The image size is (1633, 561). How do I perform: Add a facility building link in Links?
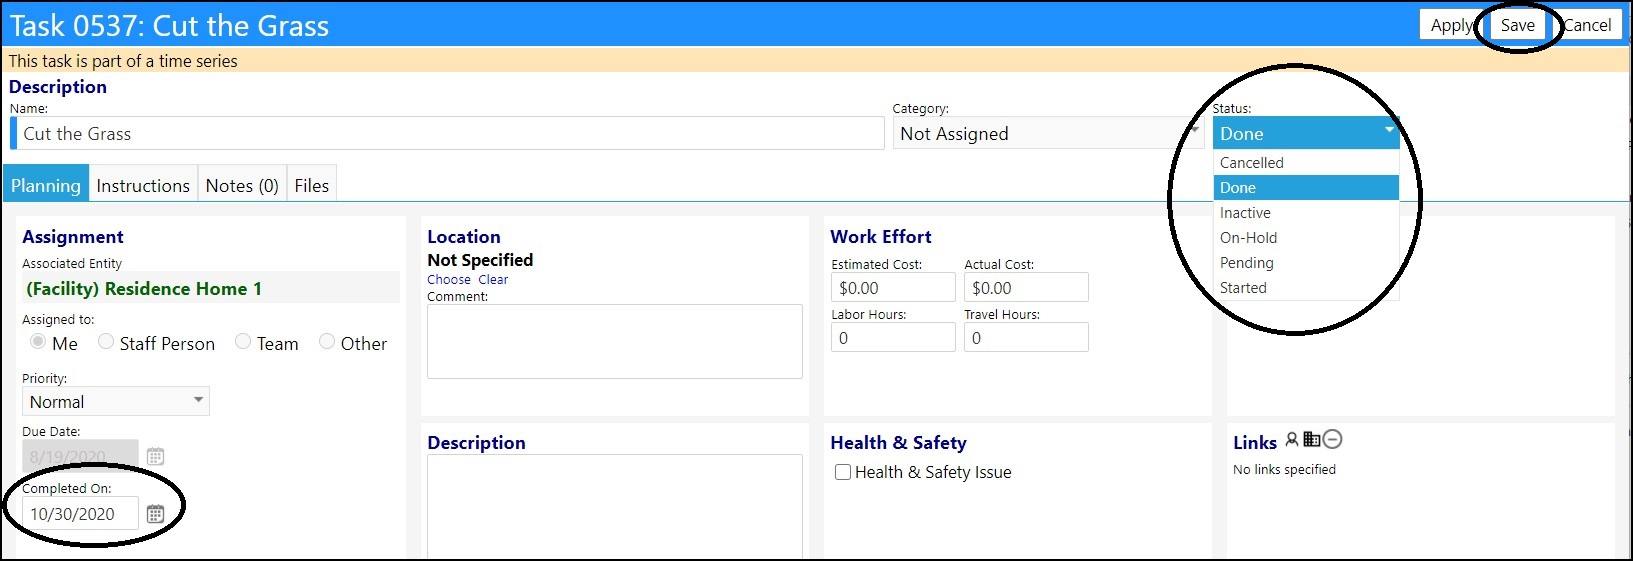tap(1312, 439)
